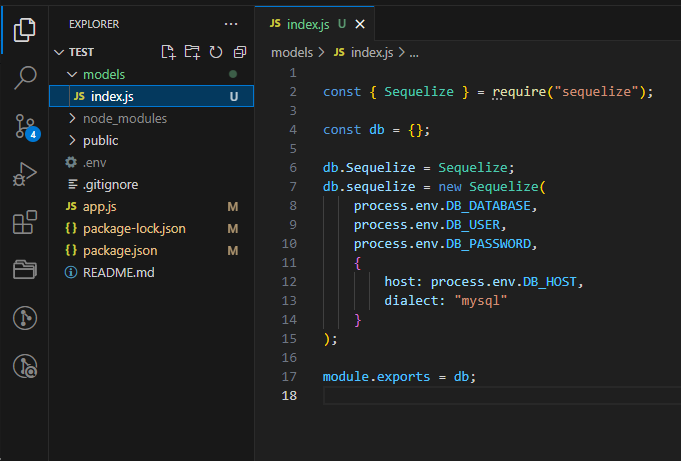Collapse the models folder

point(104,74)
